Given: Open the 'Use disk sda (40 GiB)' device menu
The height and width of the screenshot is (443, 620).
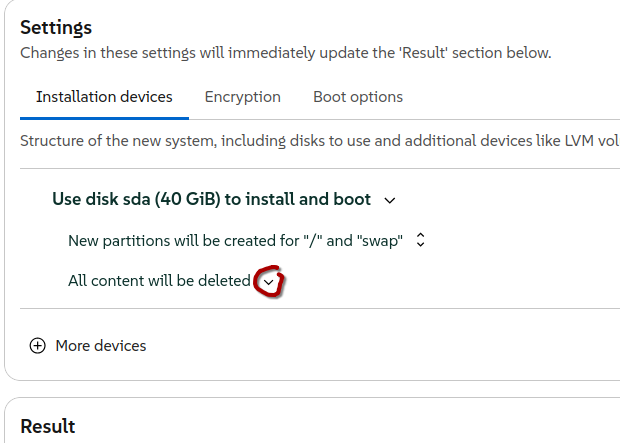Looking at the screenshot, I should coord(211,199).
